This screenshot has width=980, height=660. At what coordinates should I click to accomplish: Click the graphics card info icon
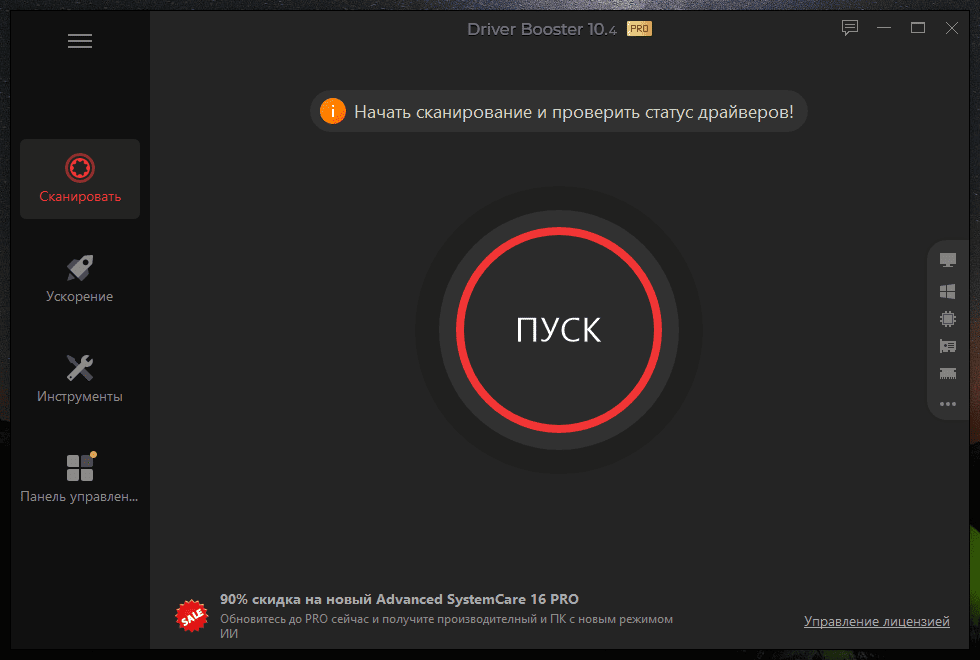click(948, 347)
